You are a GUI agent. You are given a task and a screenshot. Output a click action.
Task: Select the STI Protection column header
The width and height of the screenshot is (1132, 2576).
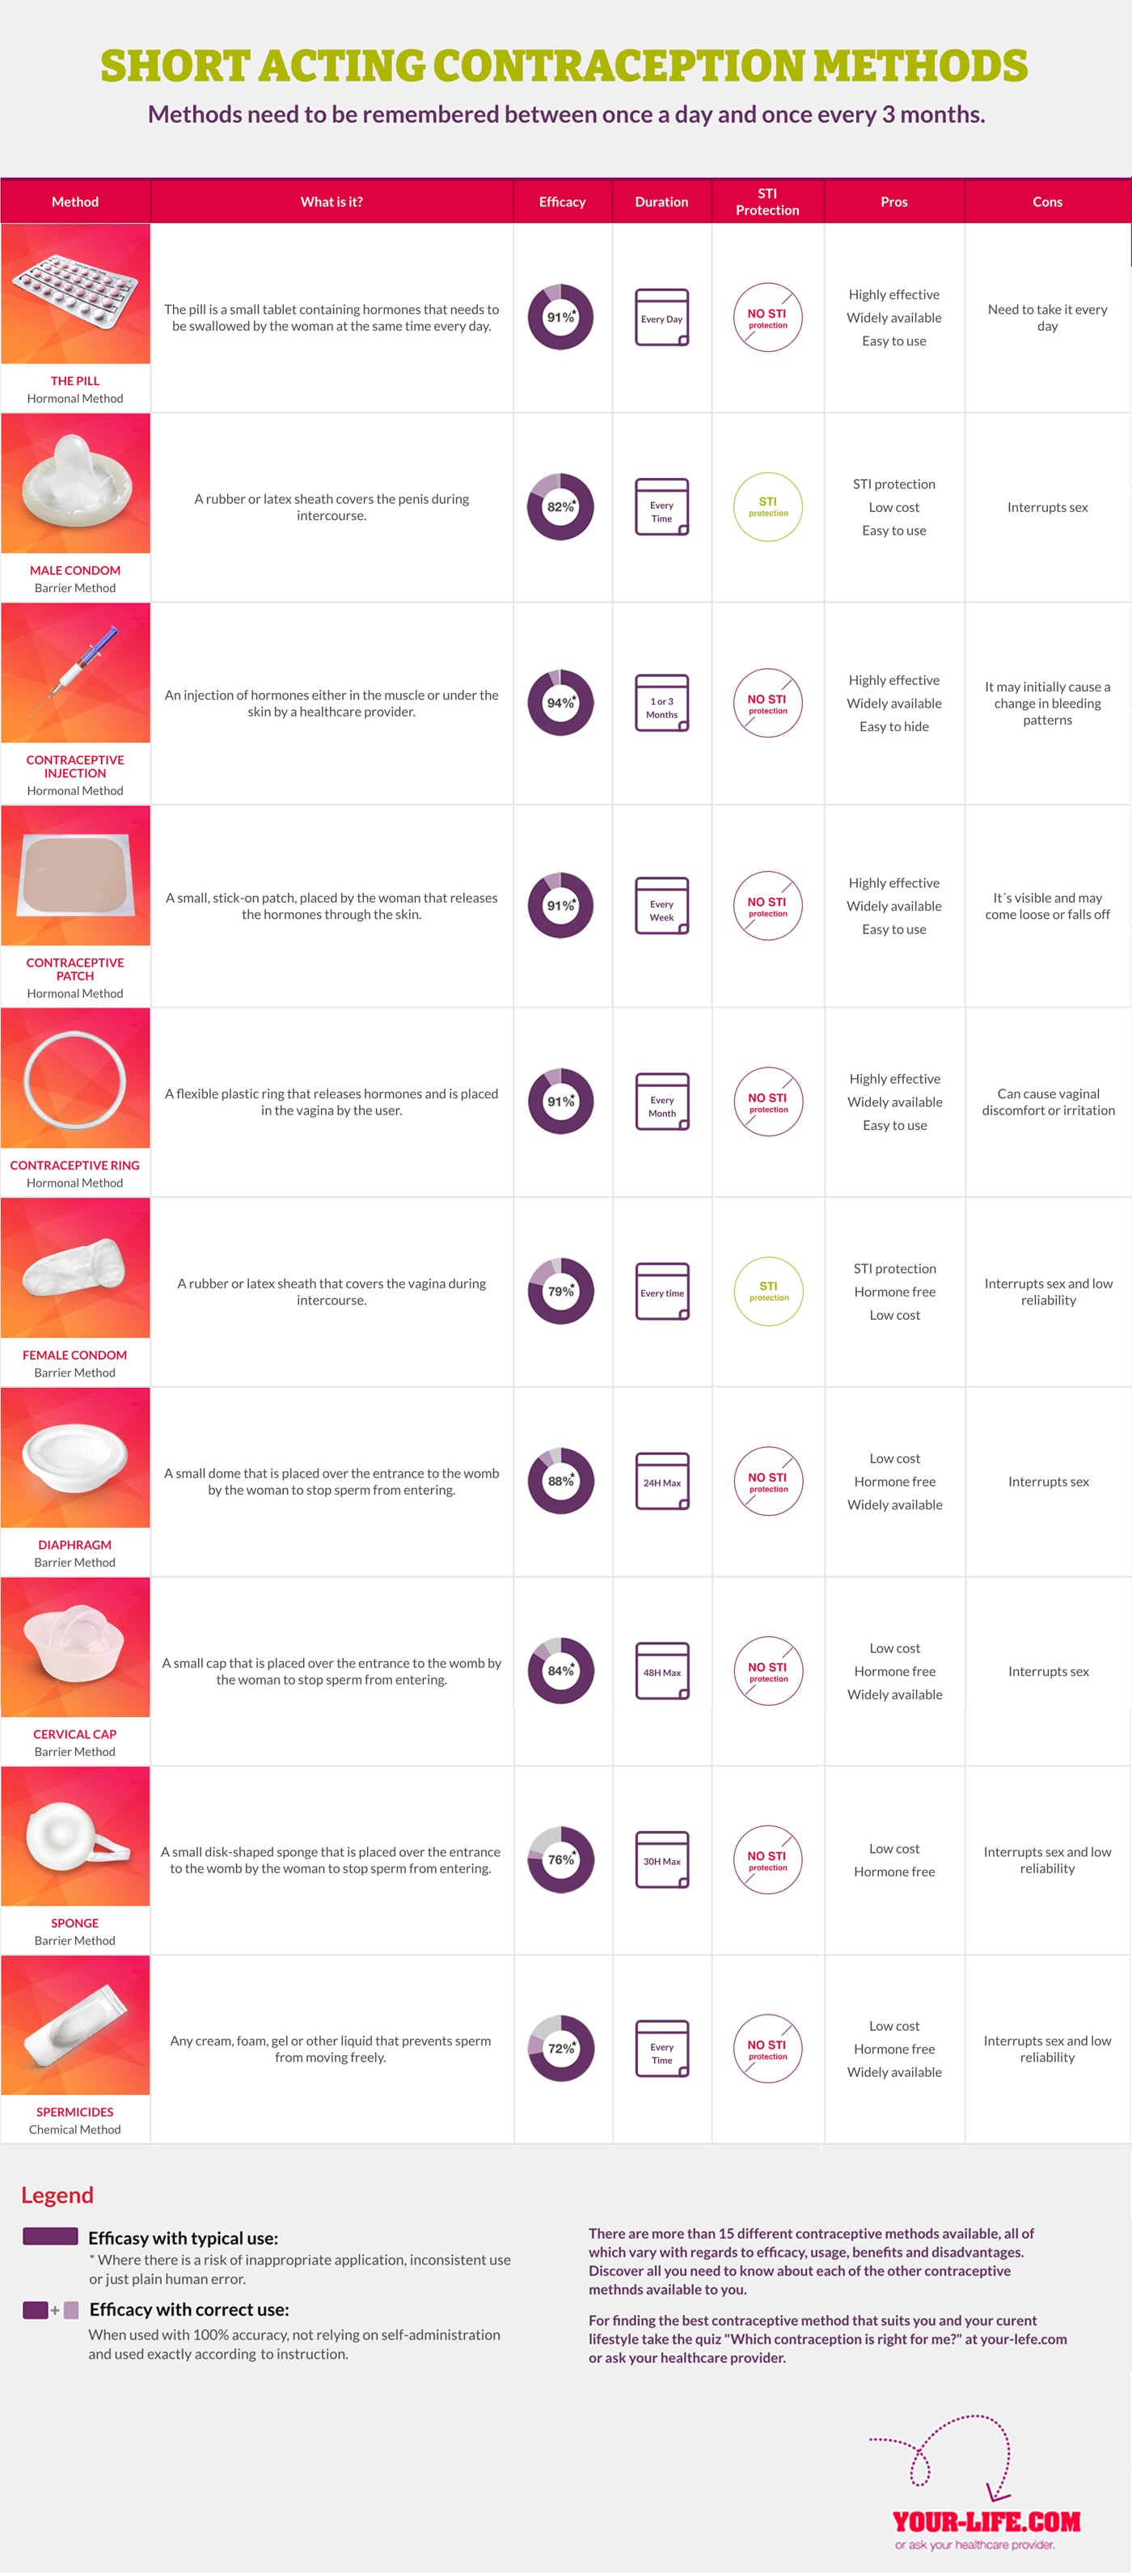coord(767,202)
